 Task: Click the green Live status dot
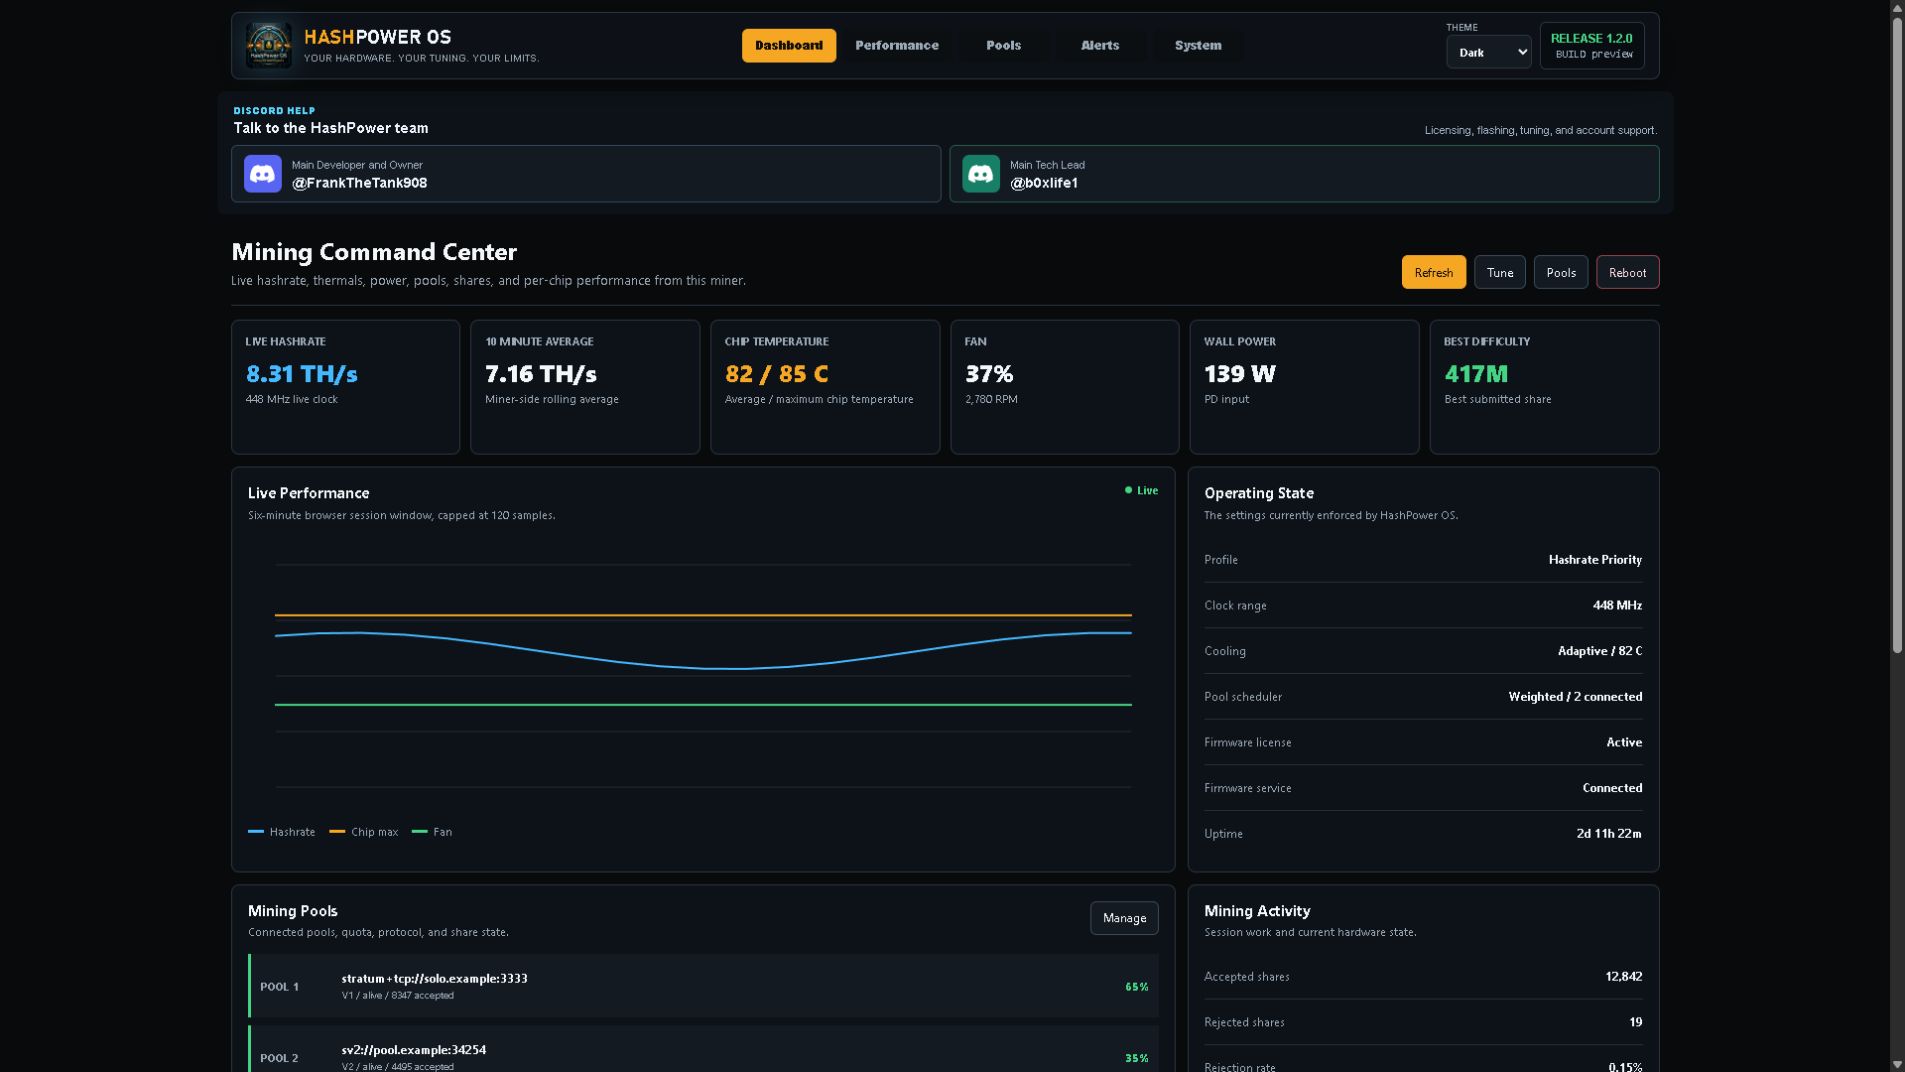(1128, 490)
